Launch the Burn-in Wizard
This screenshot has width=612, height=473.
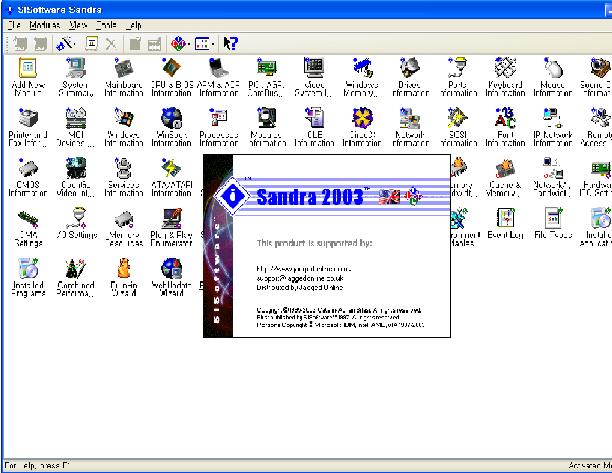pos(123,277)
